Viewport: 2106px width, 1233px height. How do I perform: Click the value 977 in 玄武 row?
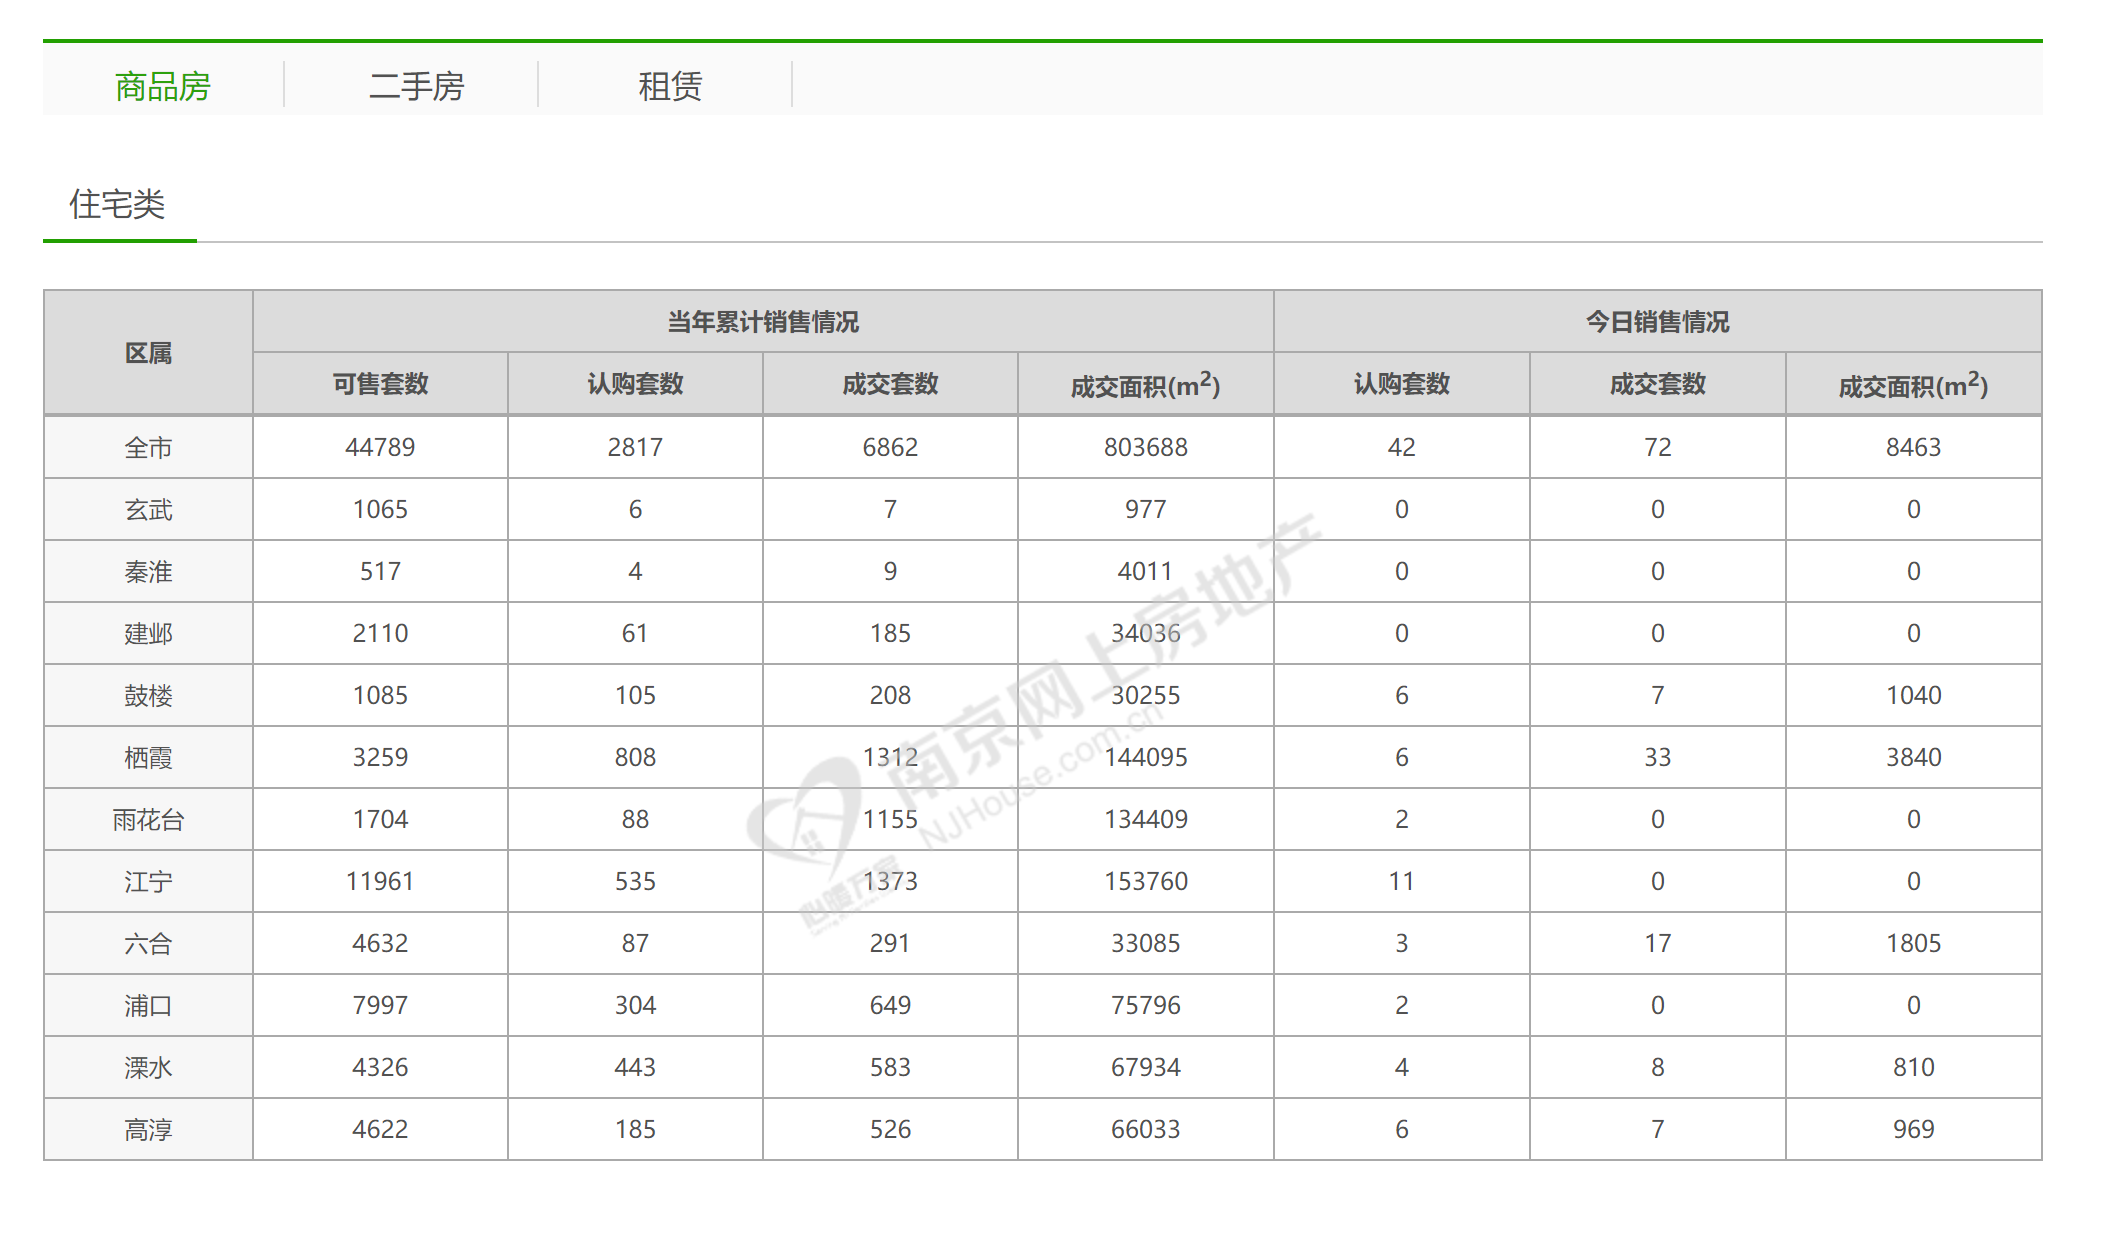[x=1146, y=509]
